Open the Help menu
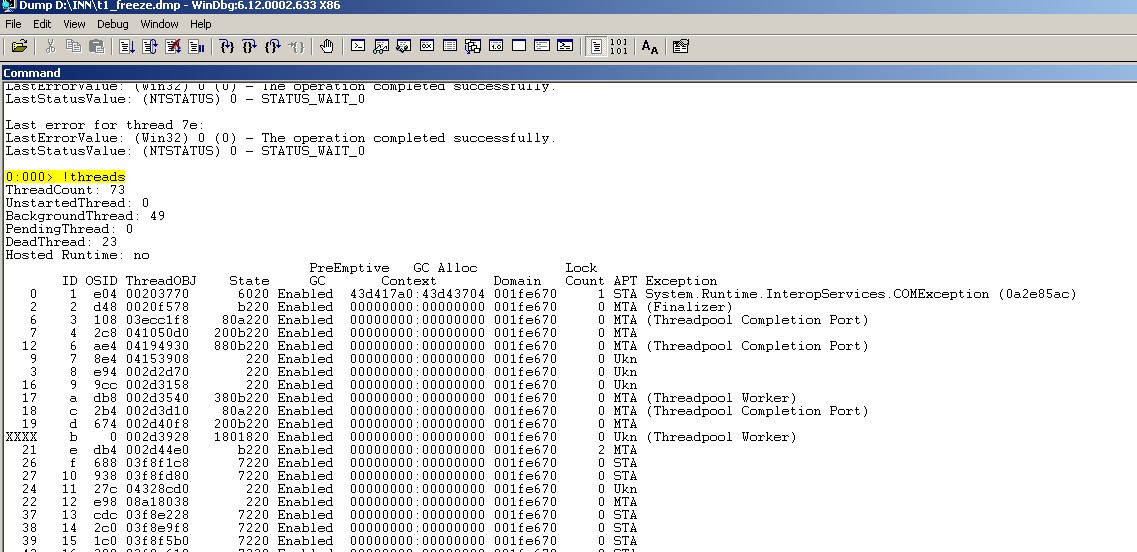1137x552 pixels. (x=200, y=24)
